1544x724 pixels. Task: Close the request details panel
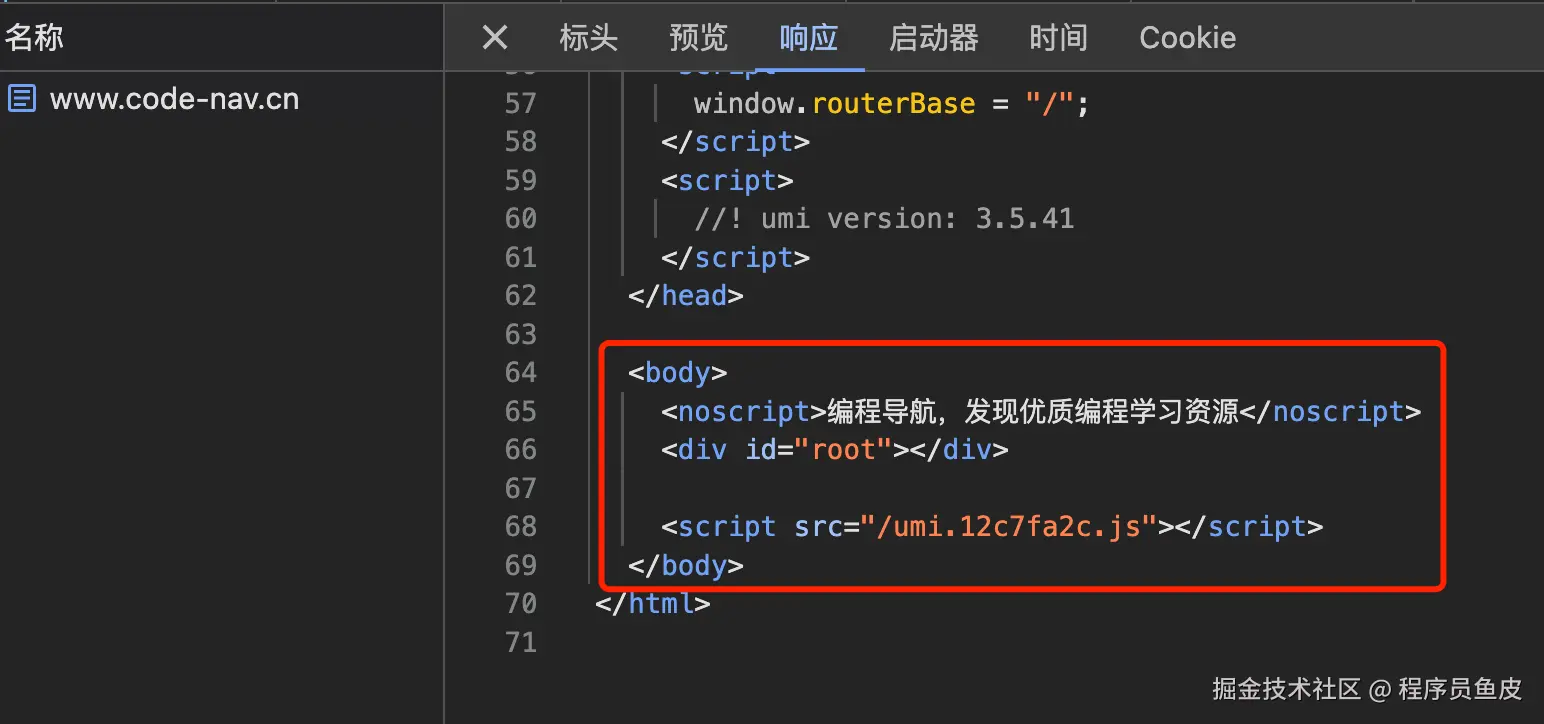point(495,38)
